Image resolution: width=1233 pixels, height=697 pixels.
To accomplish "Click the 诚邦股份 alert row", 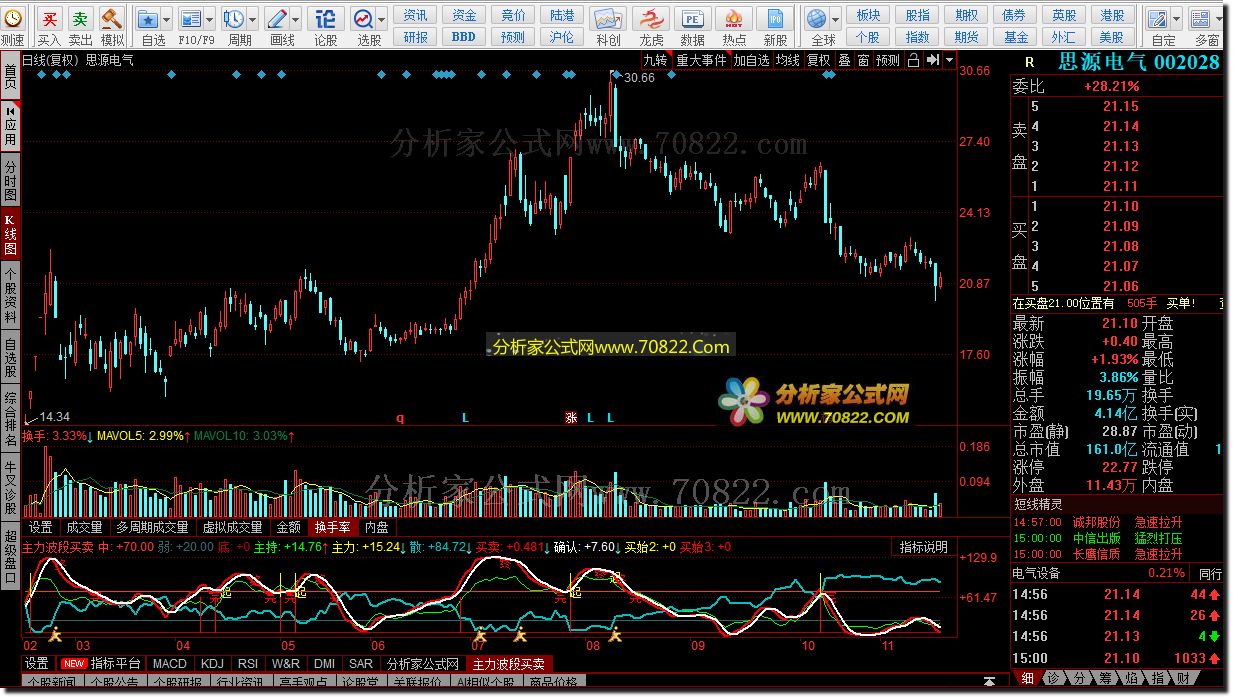I will tap(1118, 522).
